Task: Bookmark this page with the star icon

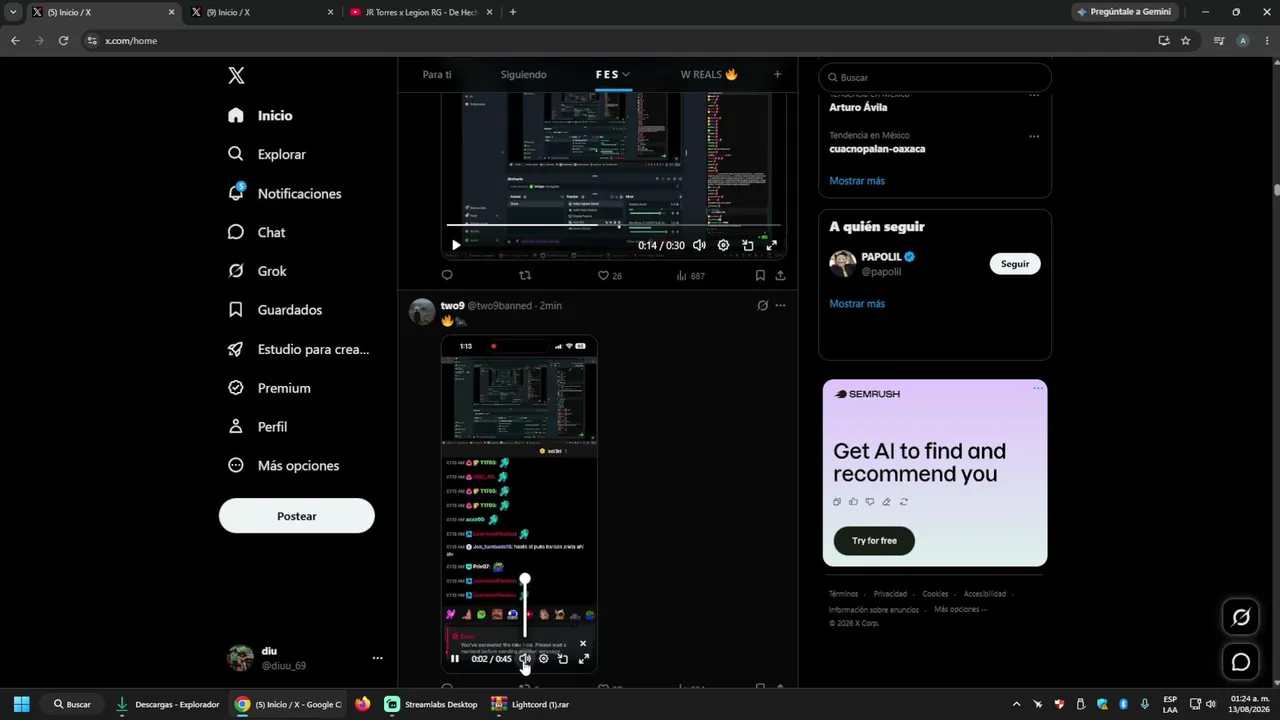Action: (x=1186, y=41)
